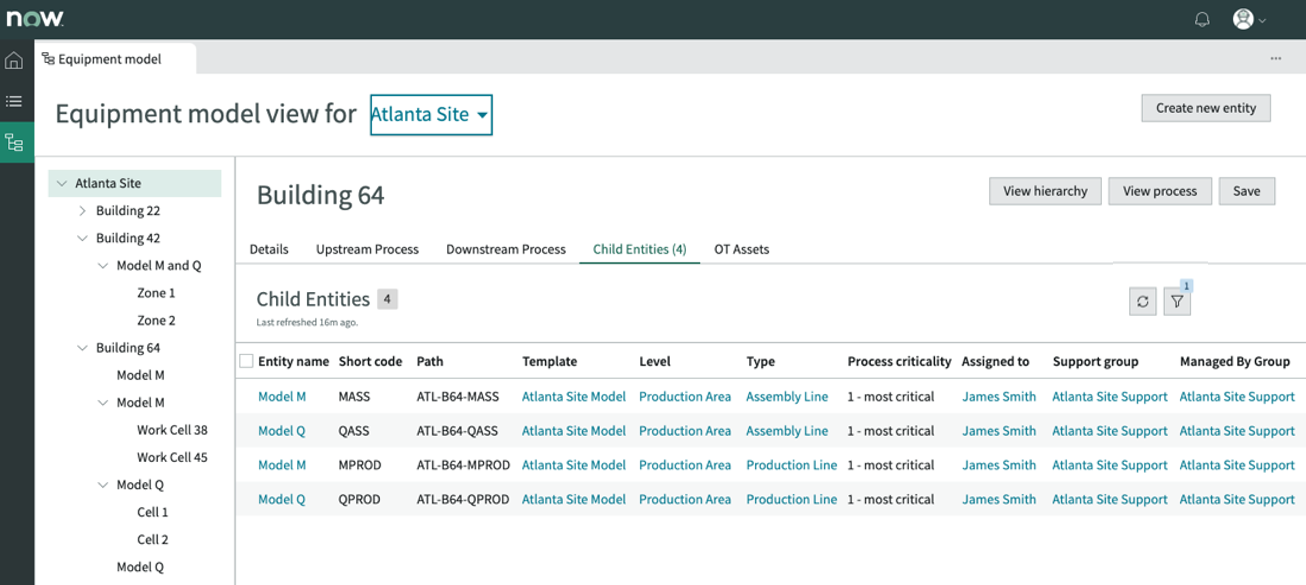Select Work Cell 38 in the tree
Screen dimensions: 1306x585
click(172, 430)
